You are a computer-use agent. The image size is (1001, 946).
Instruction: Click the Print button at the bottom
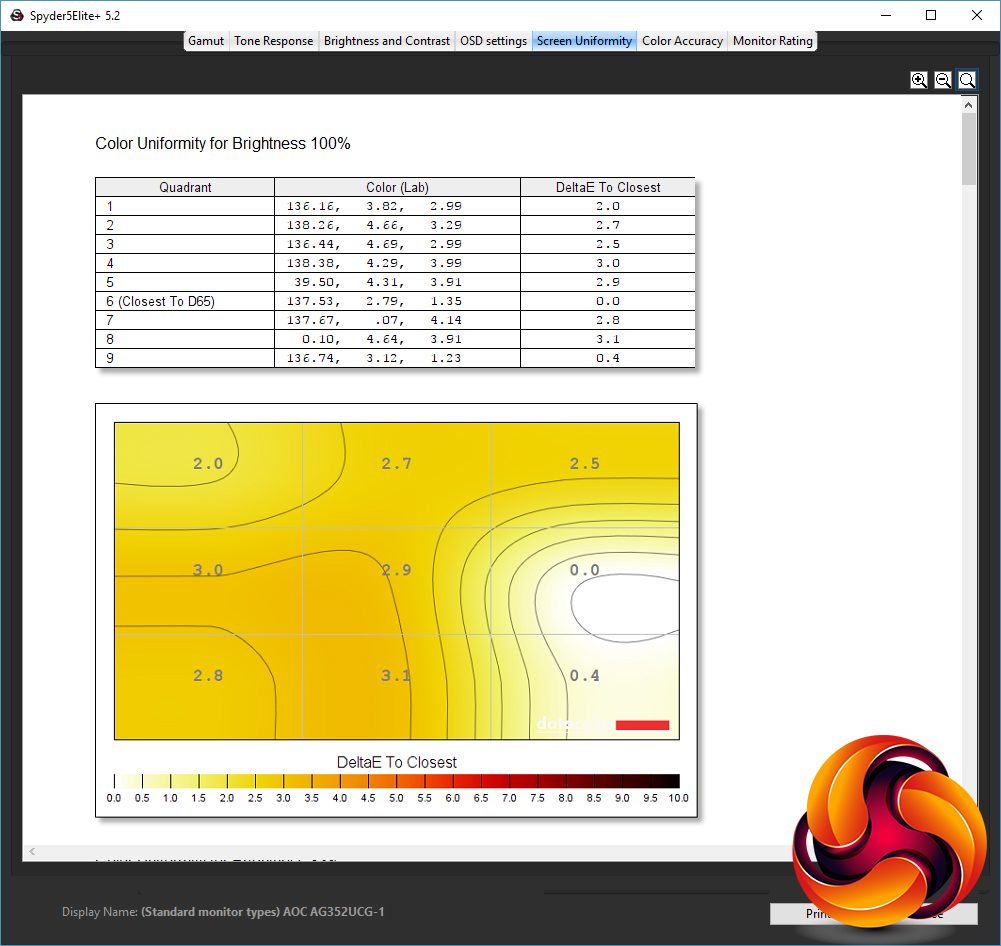pyautogui.click(x=817, y=914)
